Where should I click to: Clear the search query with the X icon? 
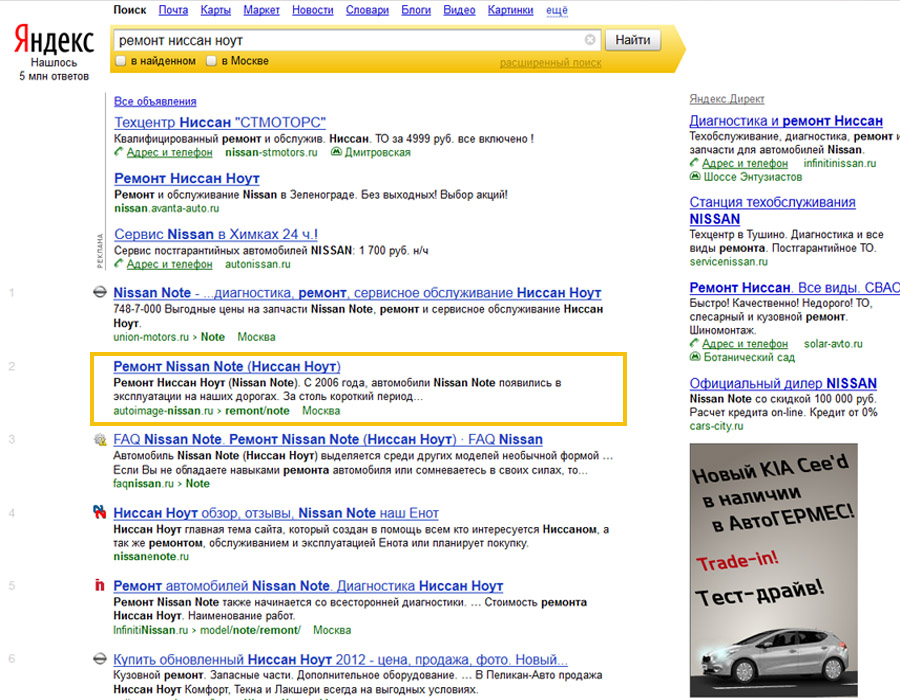click(589, 40)
